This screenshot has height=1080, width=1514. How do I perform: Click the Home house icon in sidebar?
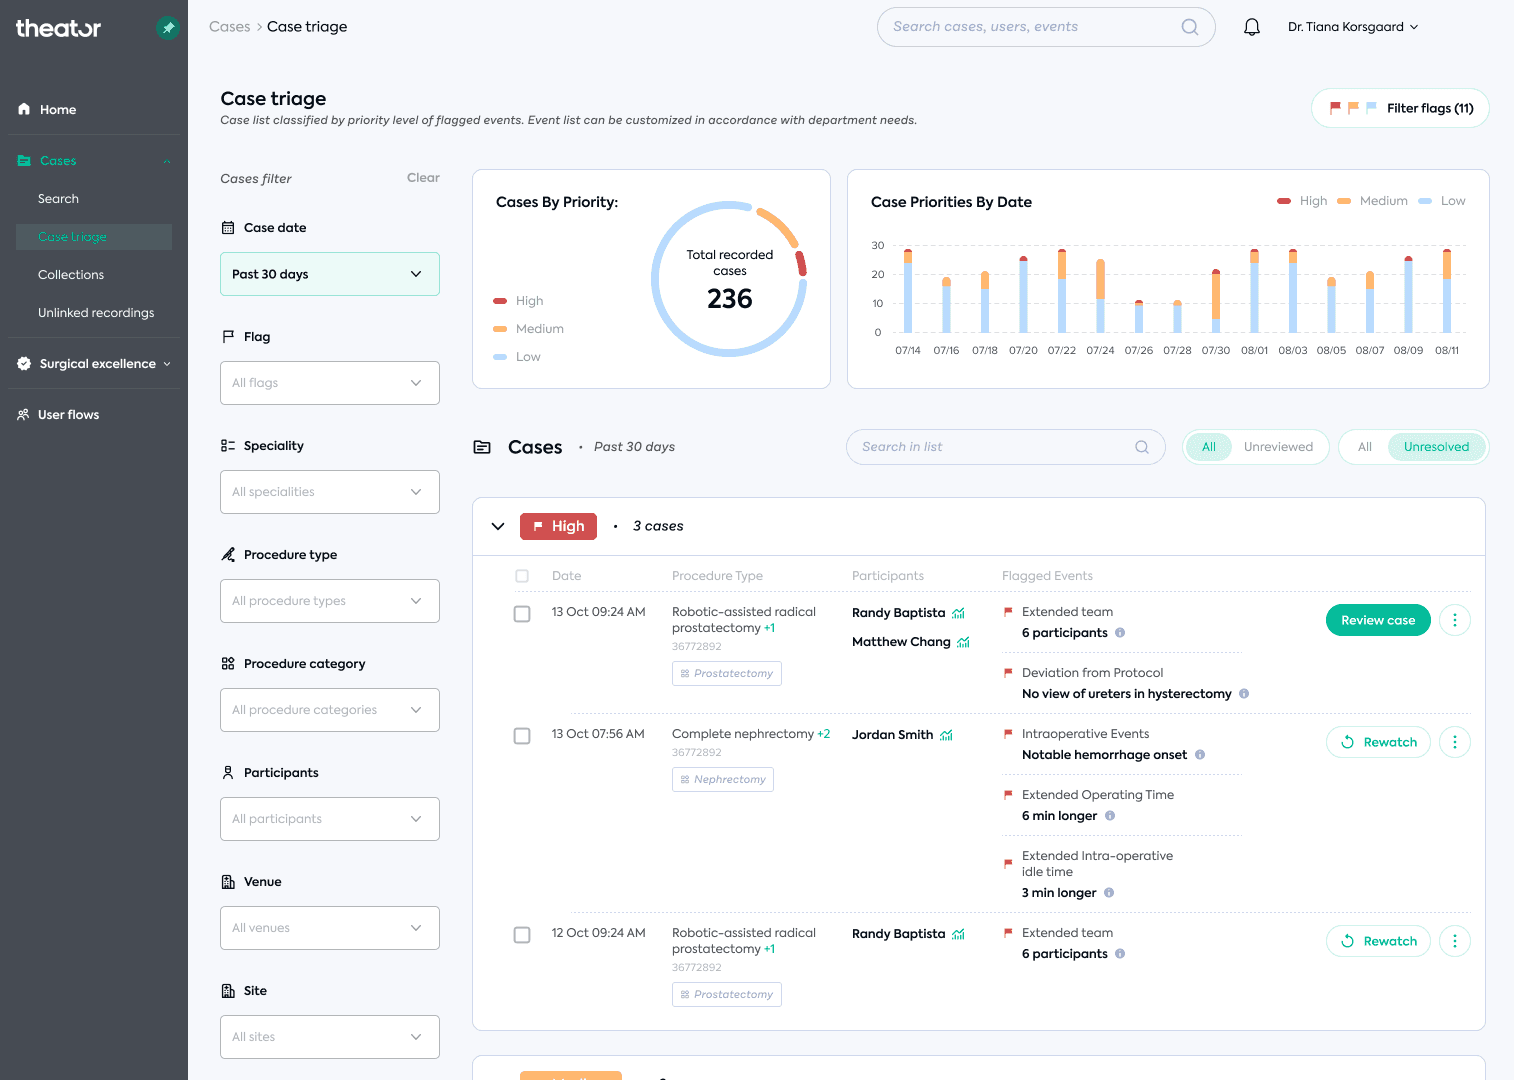pyautogui.click(x=24, y=109)
